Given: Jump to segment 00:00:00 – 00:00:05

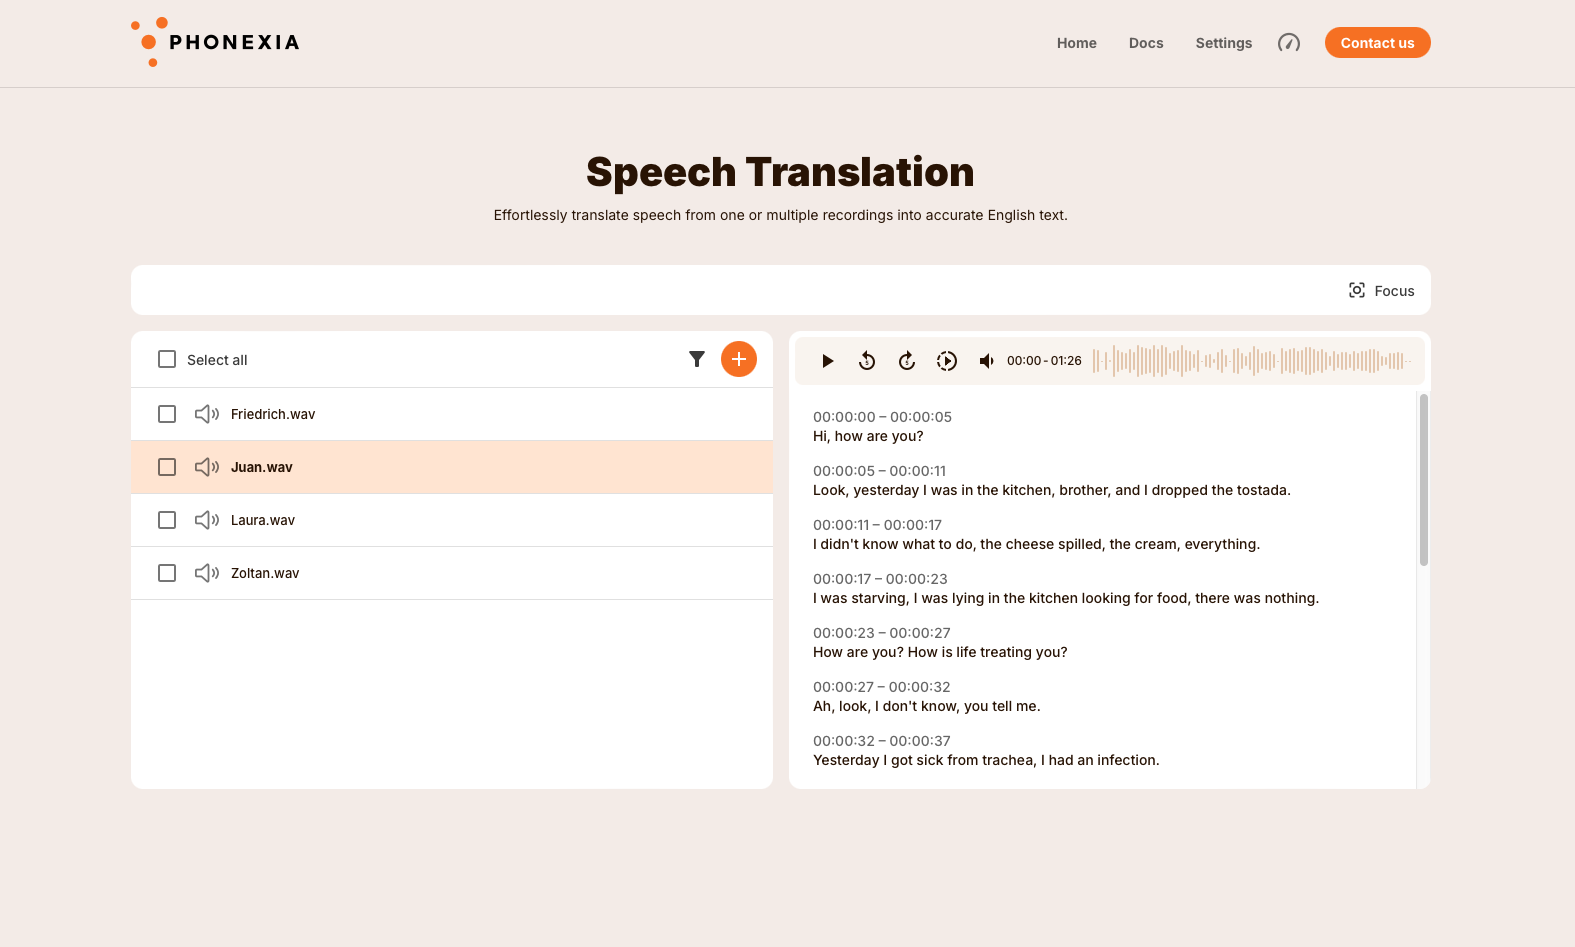Looking at the screenshot, I should pos(882,417).
